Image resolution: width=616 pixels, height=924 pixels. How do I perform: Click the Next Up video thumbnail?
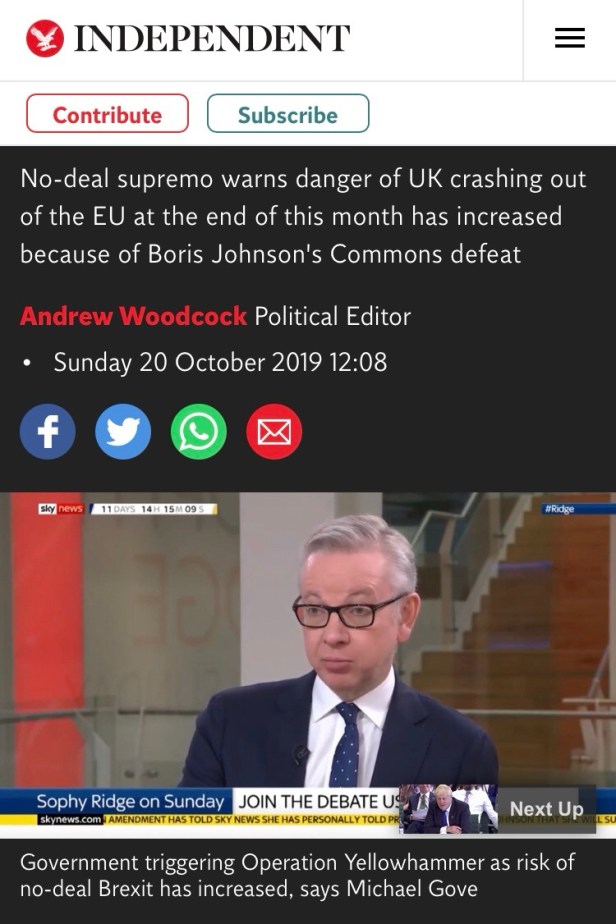[449, 809]
